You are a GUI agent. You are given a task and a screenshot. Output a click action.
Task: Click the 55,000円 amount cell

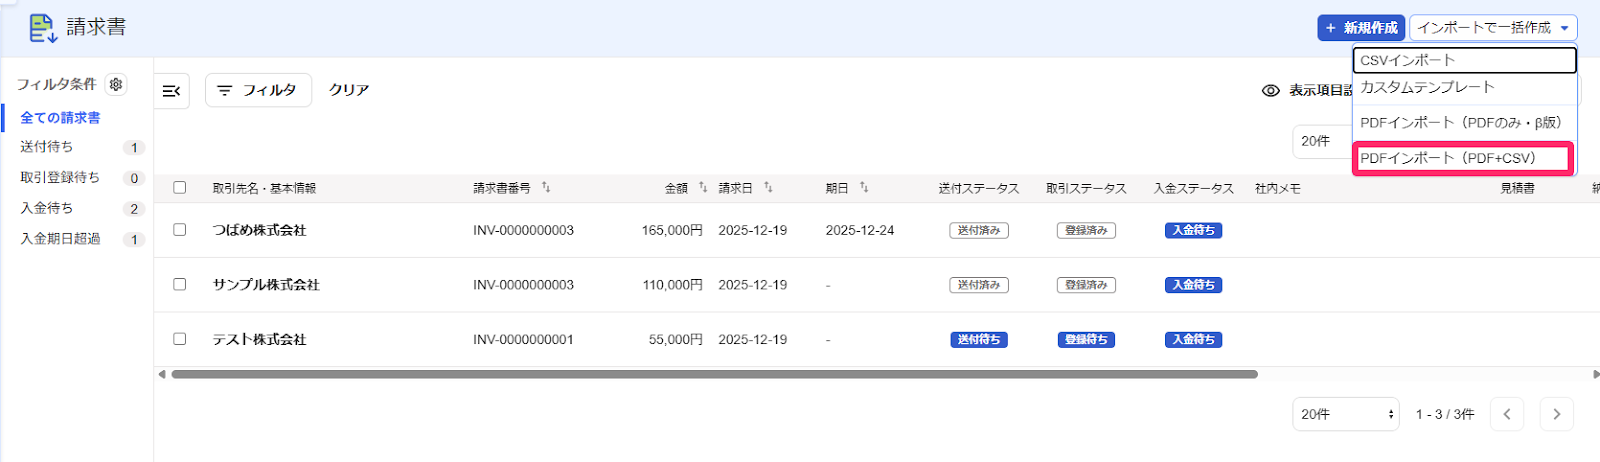pos(675,339)
